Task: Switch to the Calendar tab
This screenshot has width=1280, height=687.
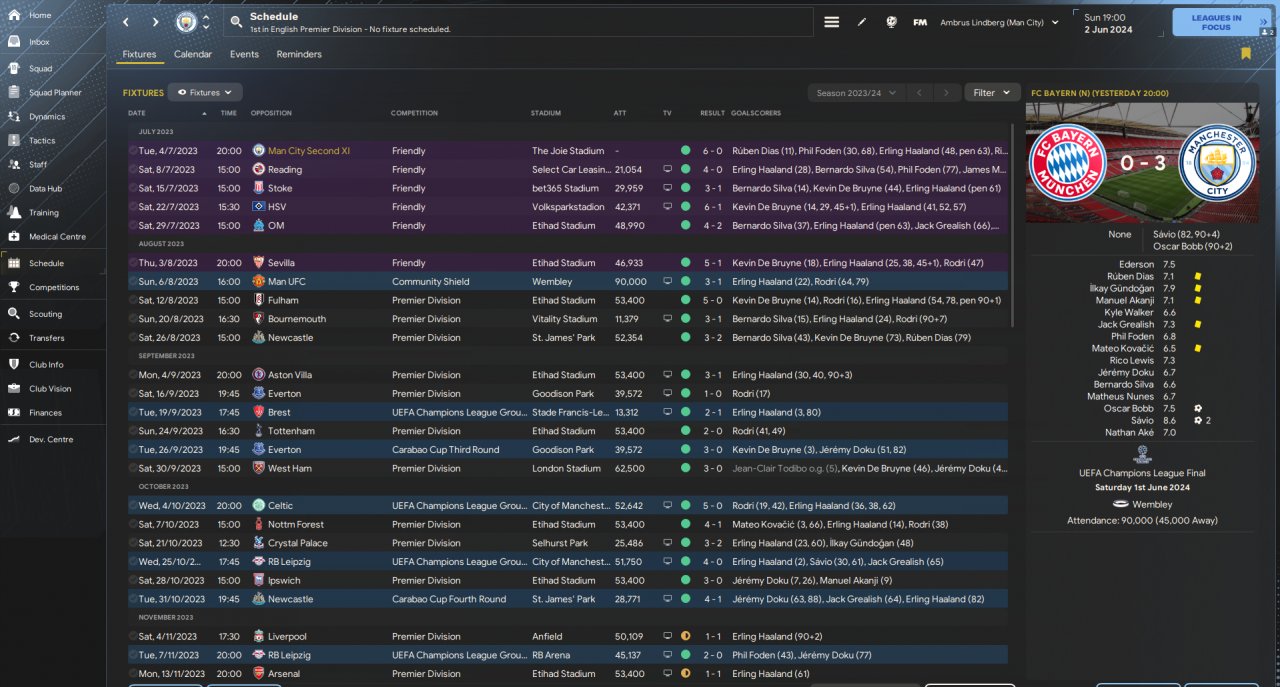Action: [193, 55]
